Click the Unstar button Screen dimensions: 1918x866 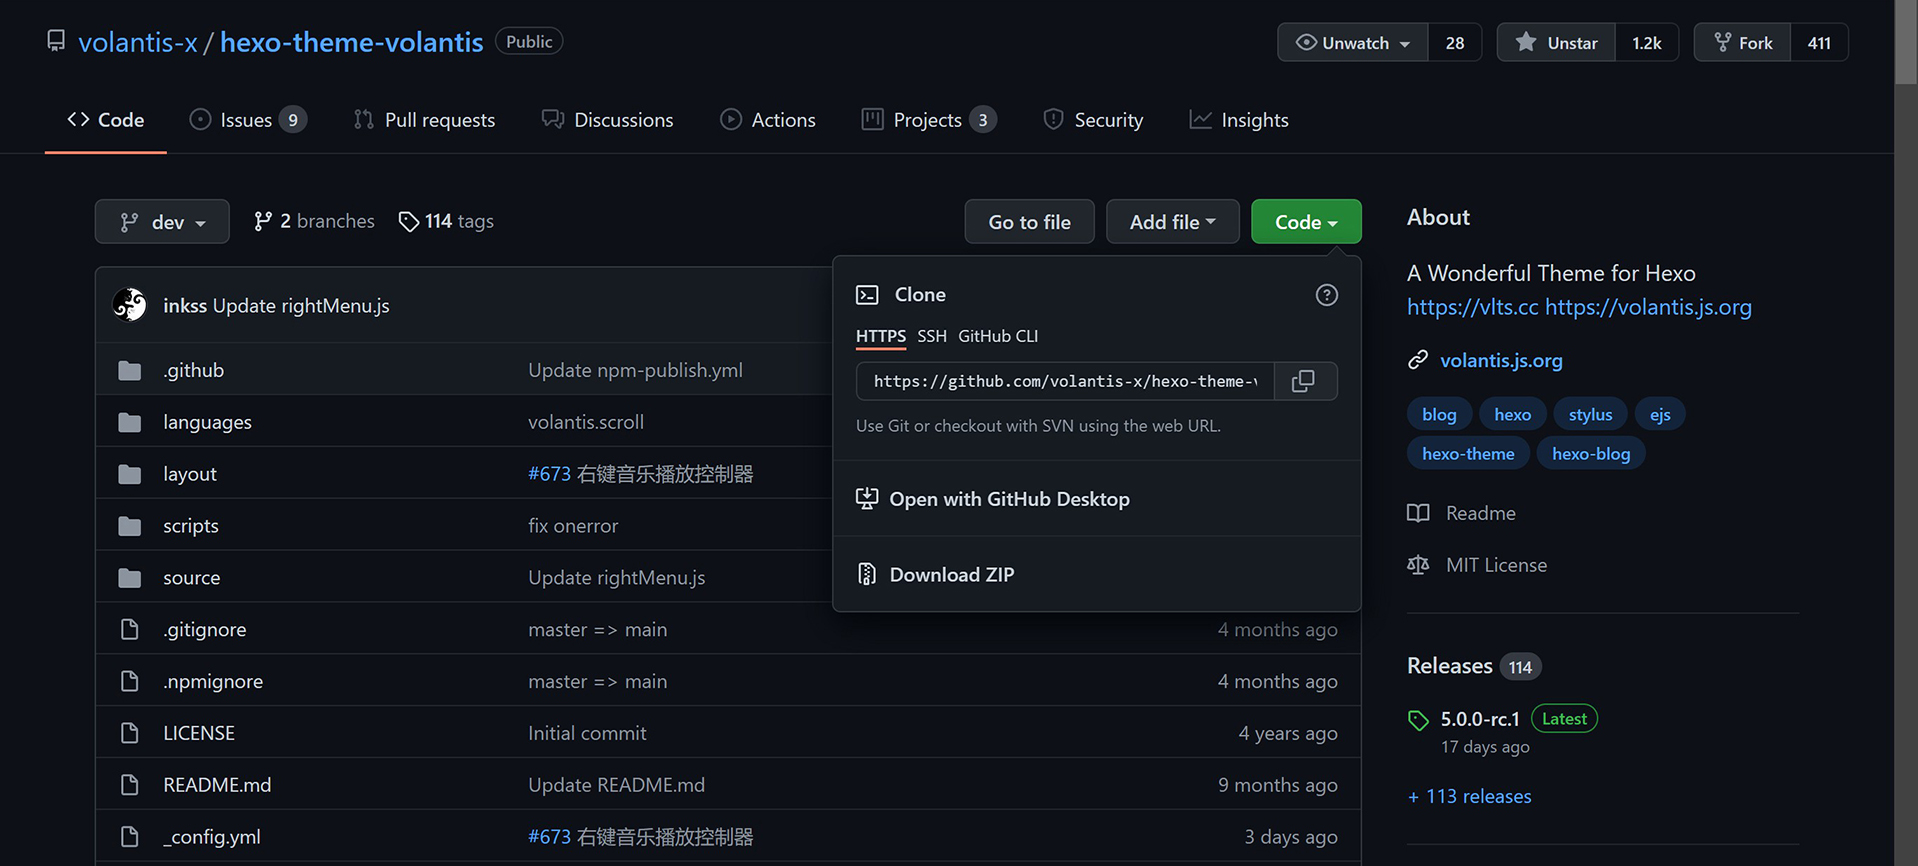point(1556,42)
